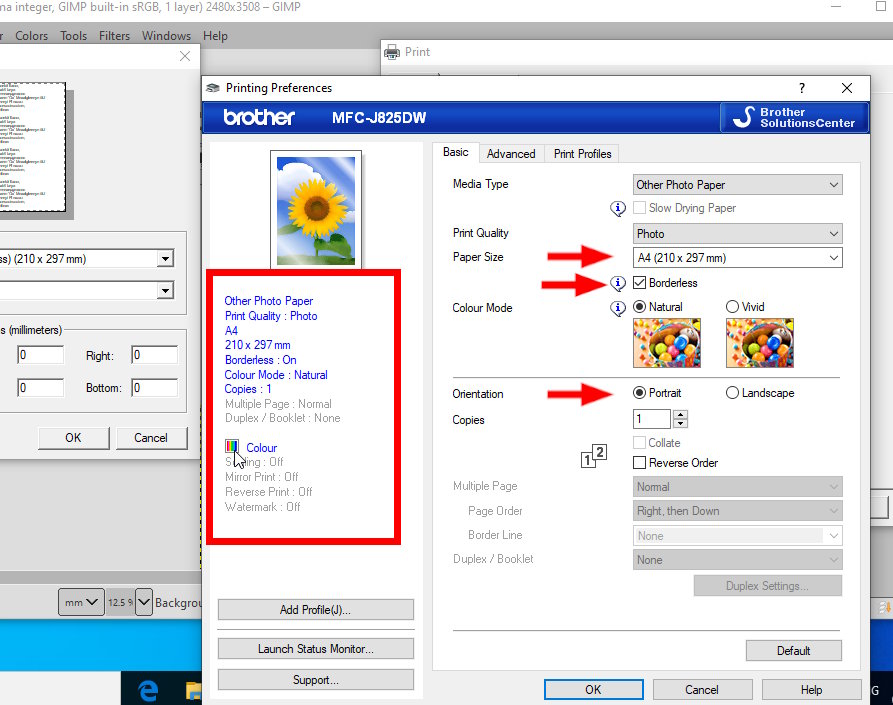Click the brother logo in header
Screen dimensions: 893x705
click(259, 117)
